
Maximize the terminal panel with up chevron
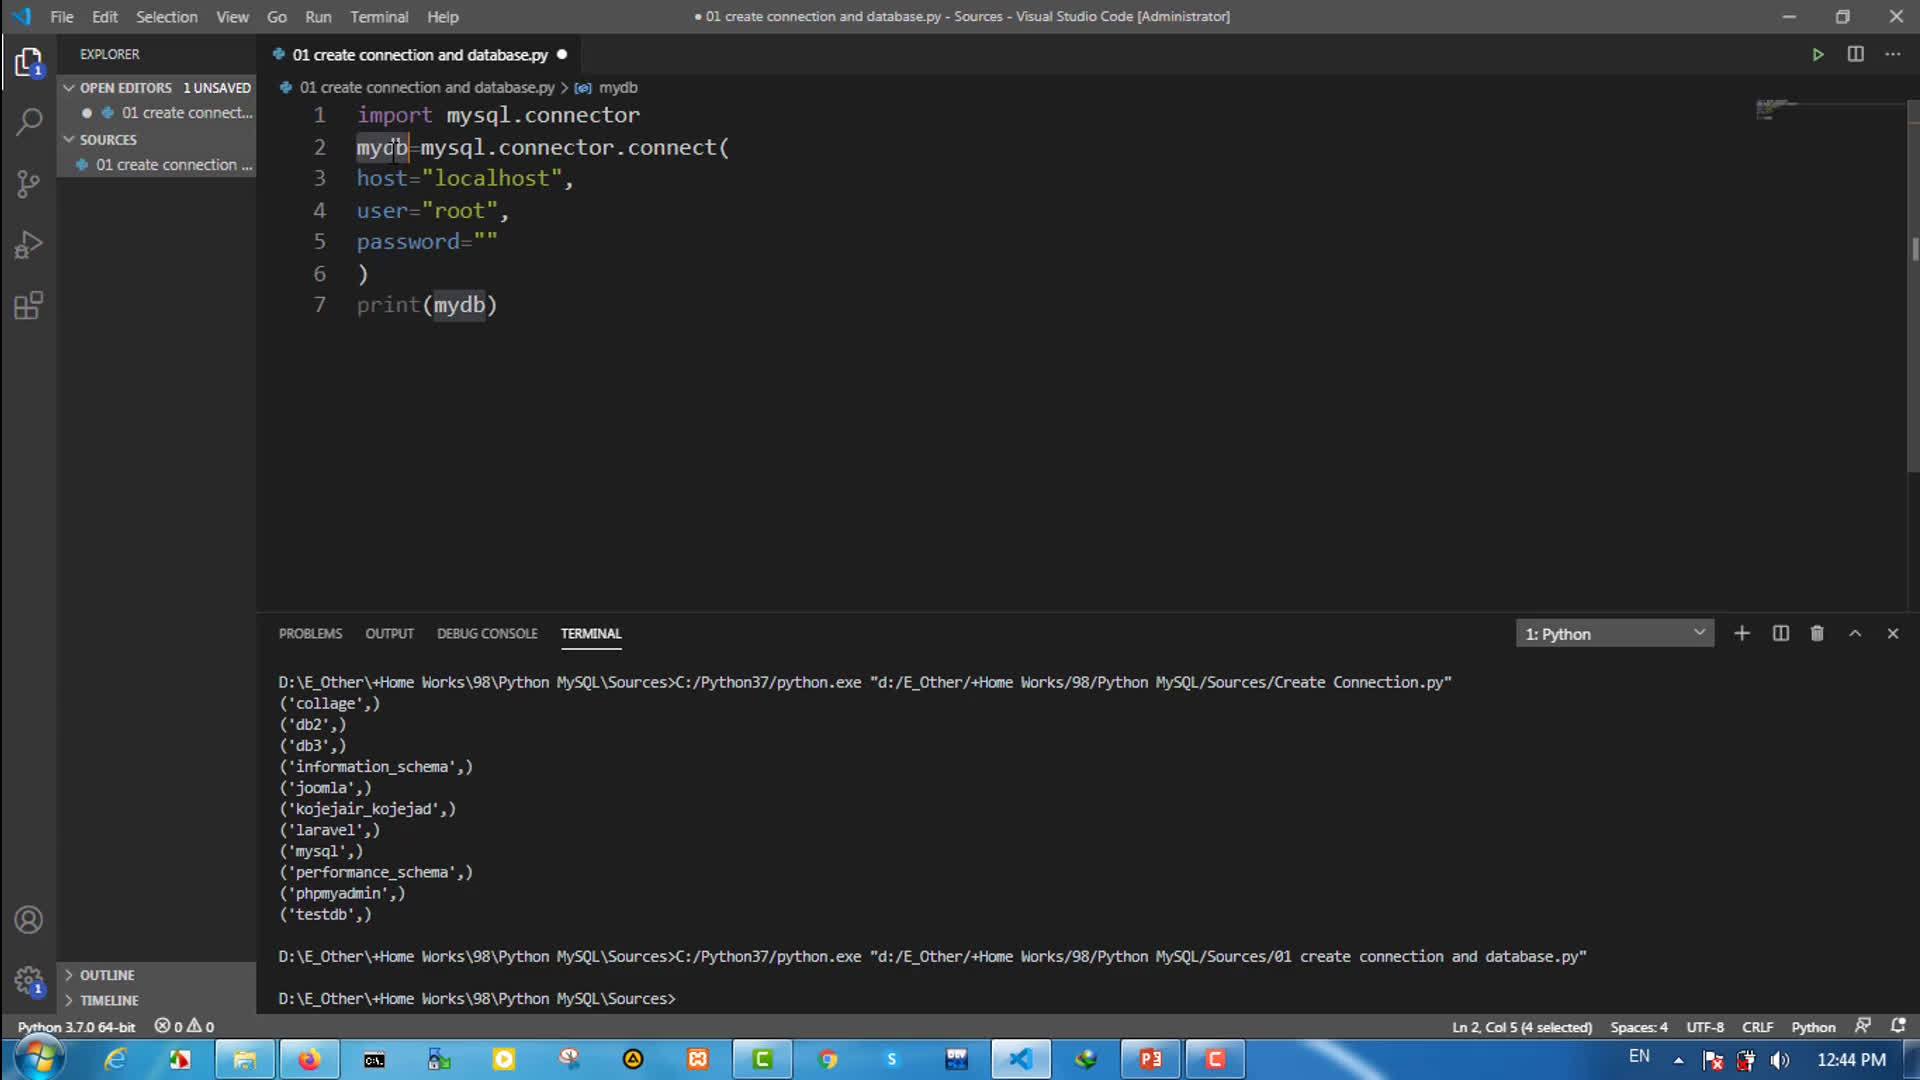click(x=1855, y=633)
